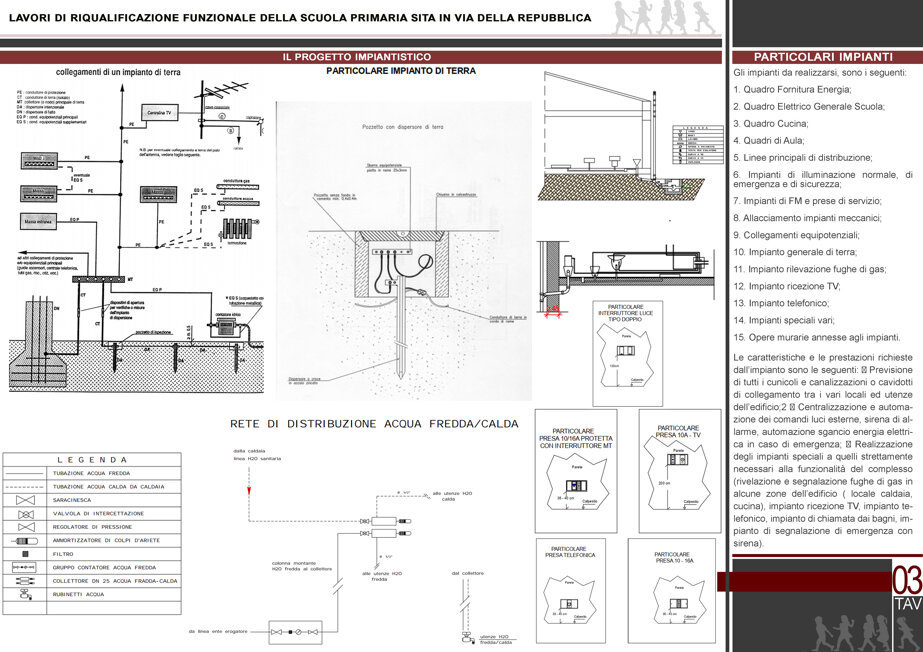Click the Rete di Distribuzione Acqua Fredda/Calda title
This screenshot has height=652, width=923.
pyautogui.click(x=374, y=424)
